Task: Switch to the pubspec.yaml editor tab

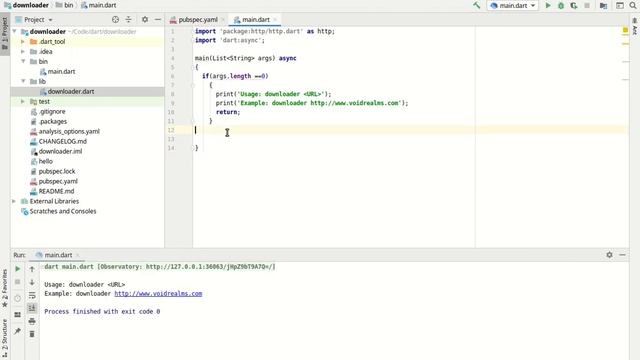Action: [198, 20]
